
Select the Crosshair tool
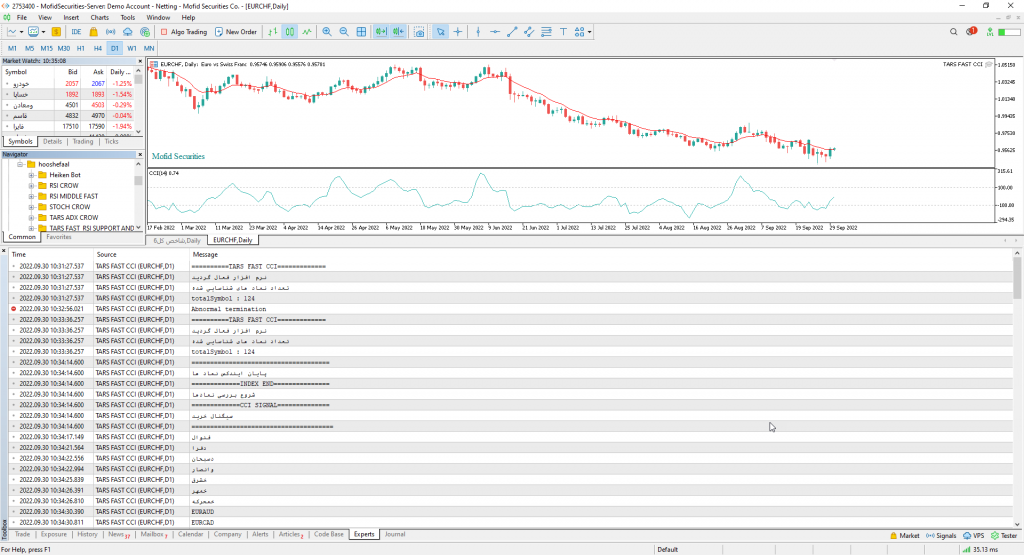(459, 32)
